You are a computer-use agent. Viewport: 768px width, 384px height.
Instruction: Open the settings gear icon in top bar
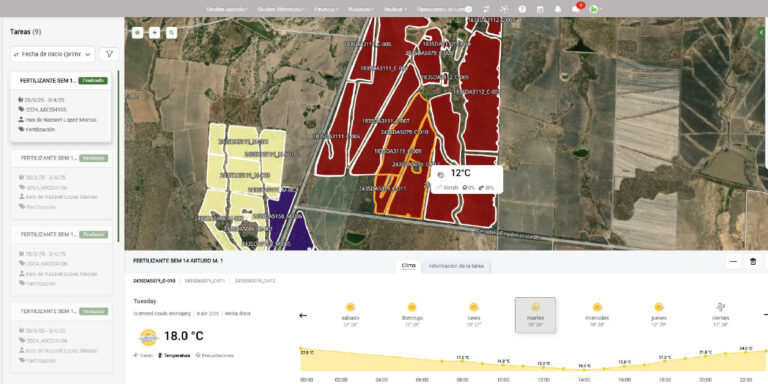pyautogui.click(x=468, y=9)
